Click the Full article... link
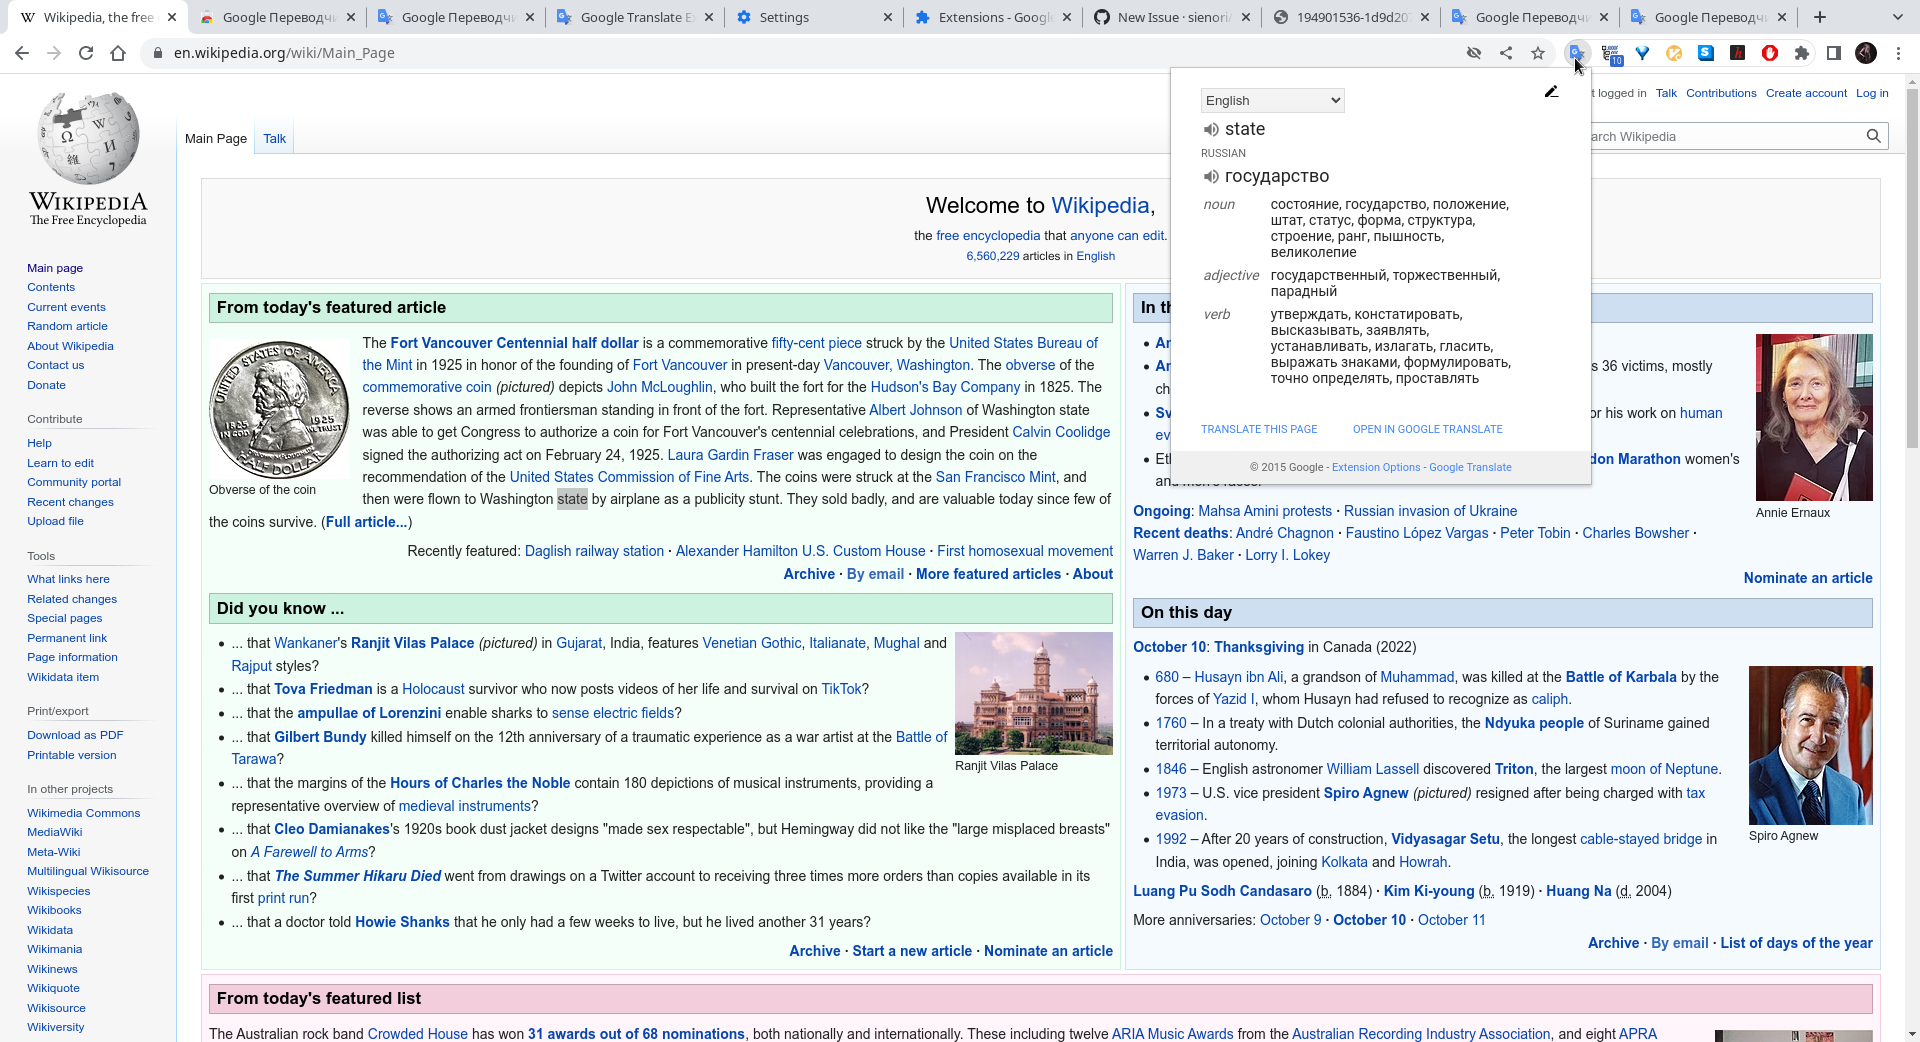The image size is (1920, 1042). 366,522
